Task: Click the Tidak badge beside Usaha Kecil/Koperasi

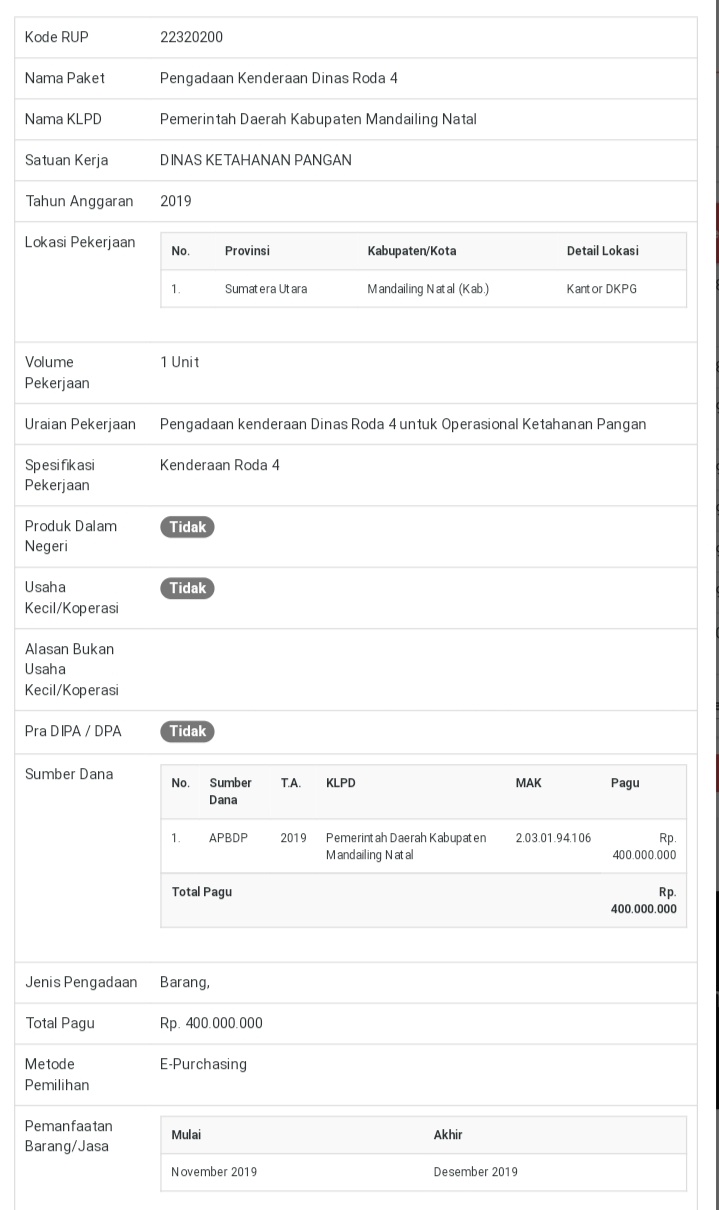Action: [187, 588]
